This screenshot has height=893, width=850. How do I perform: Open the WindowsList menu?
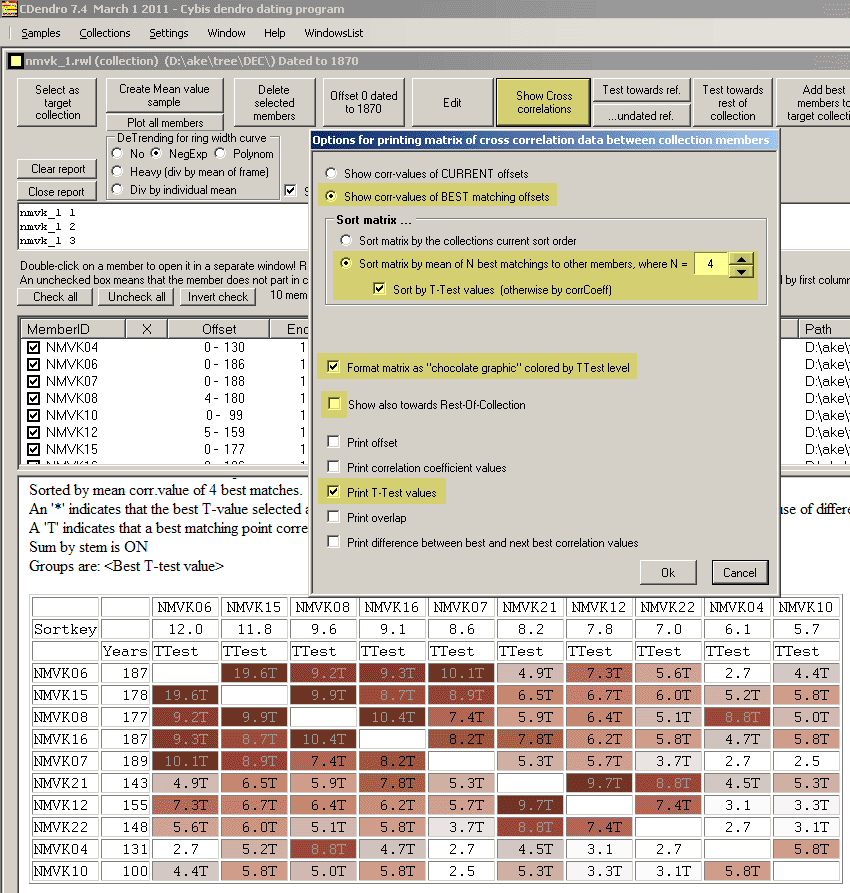(333, 33)
